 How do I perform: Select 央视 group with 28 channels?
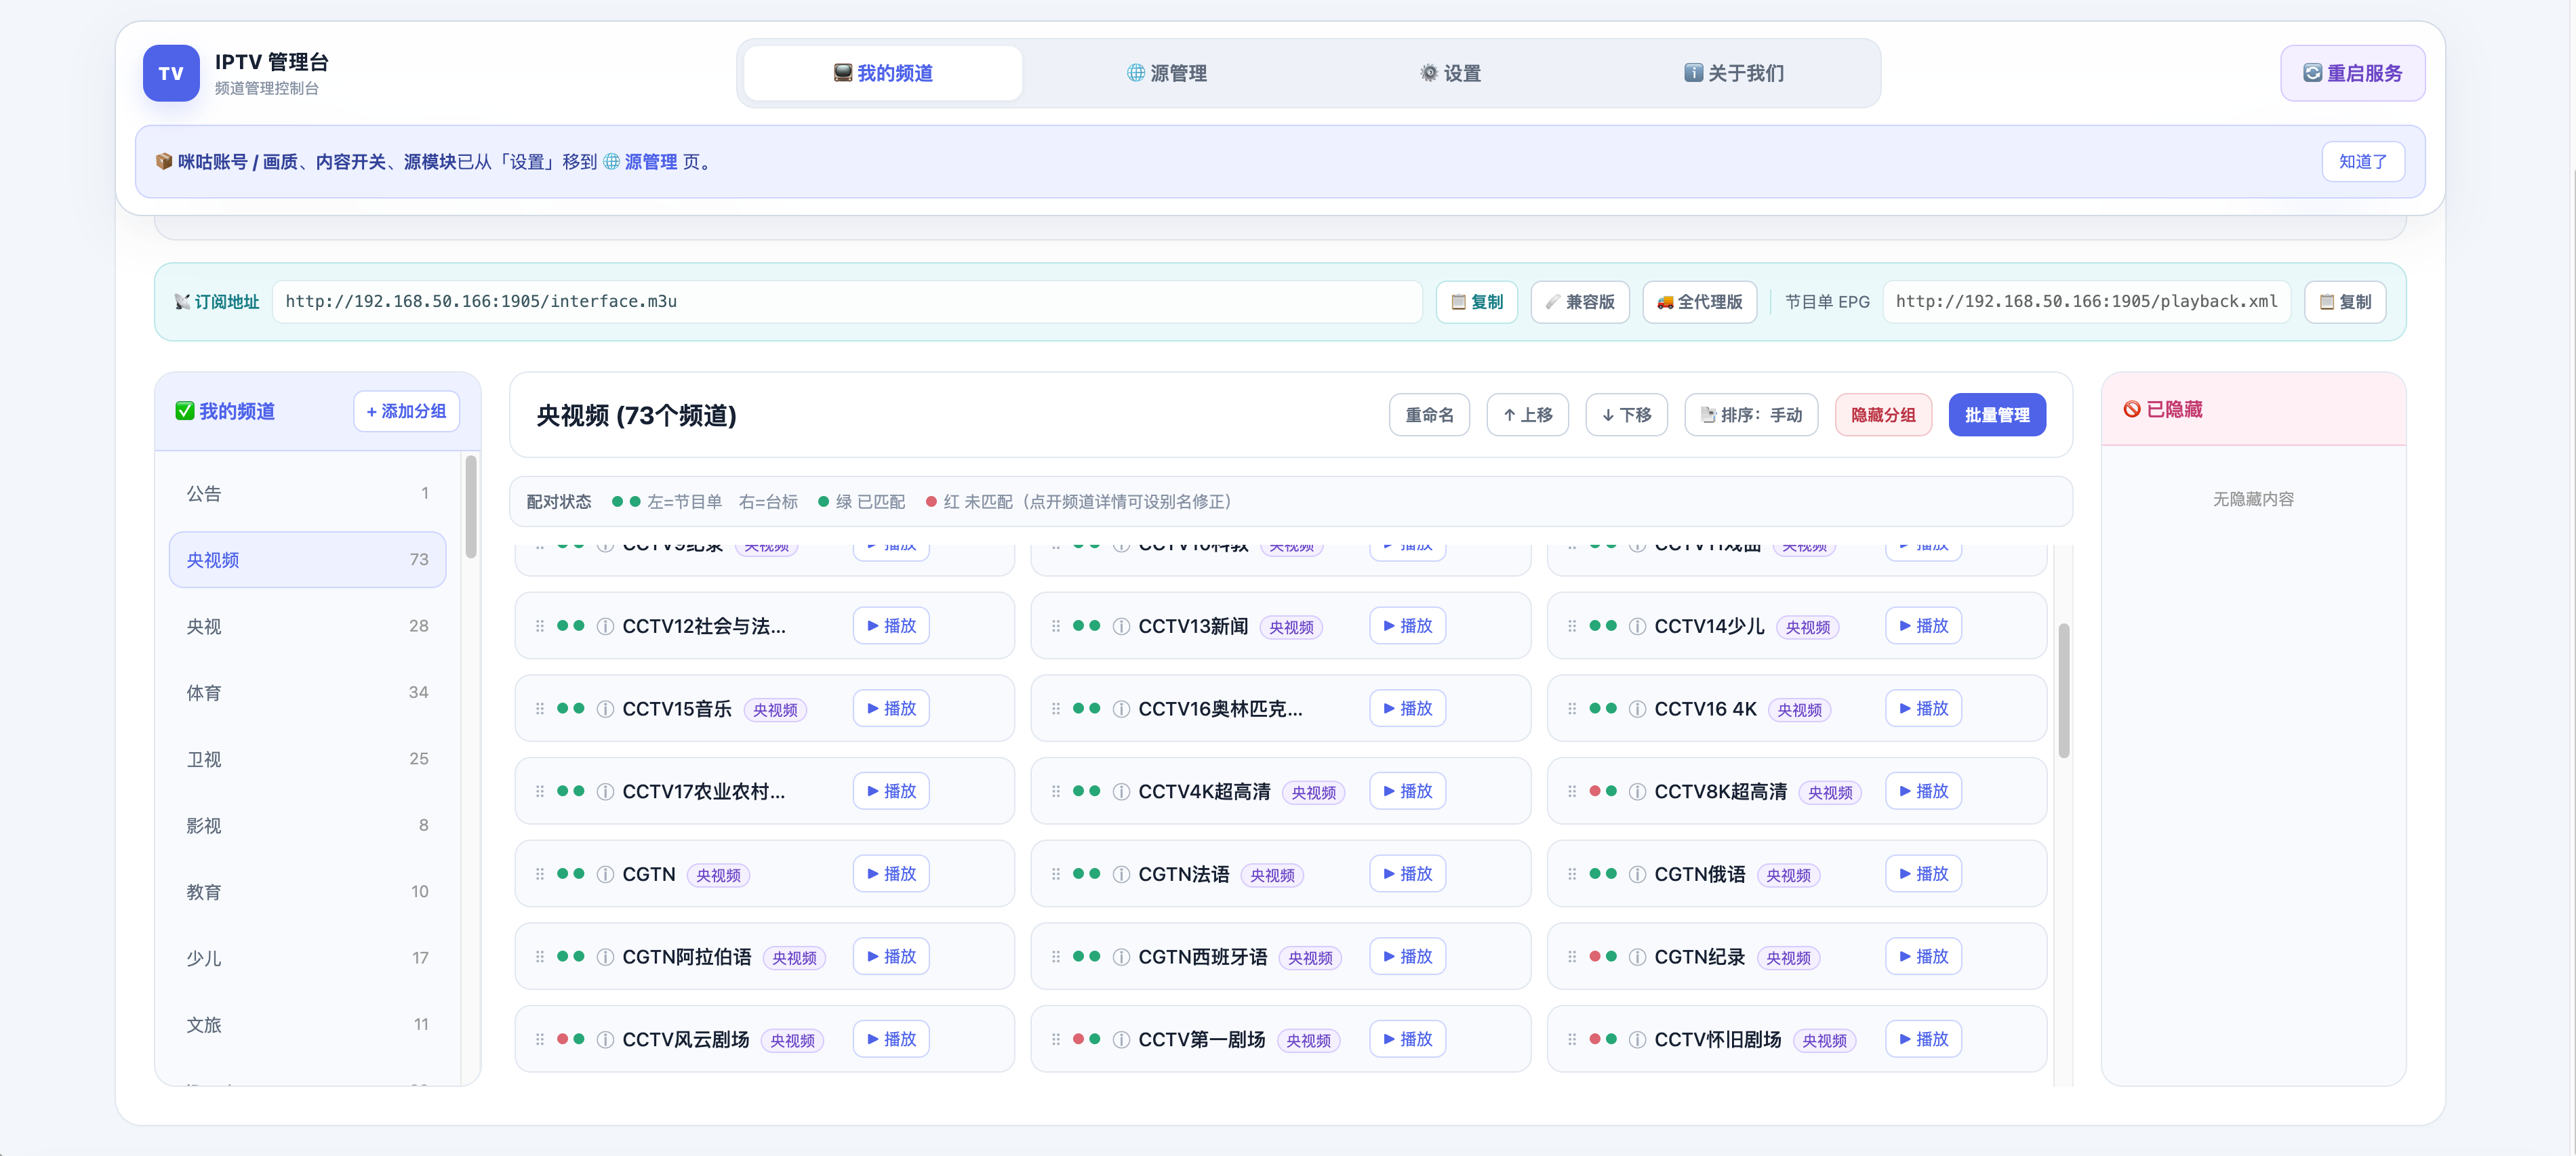point(307,626)
